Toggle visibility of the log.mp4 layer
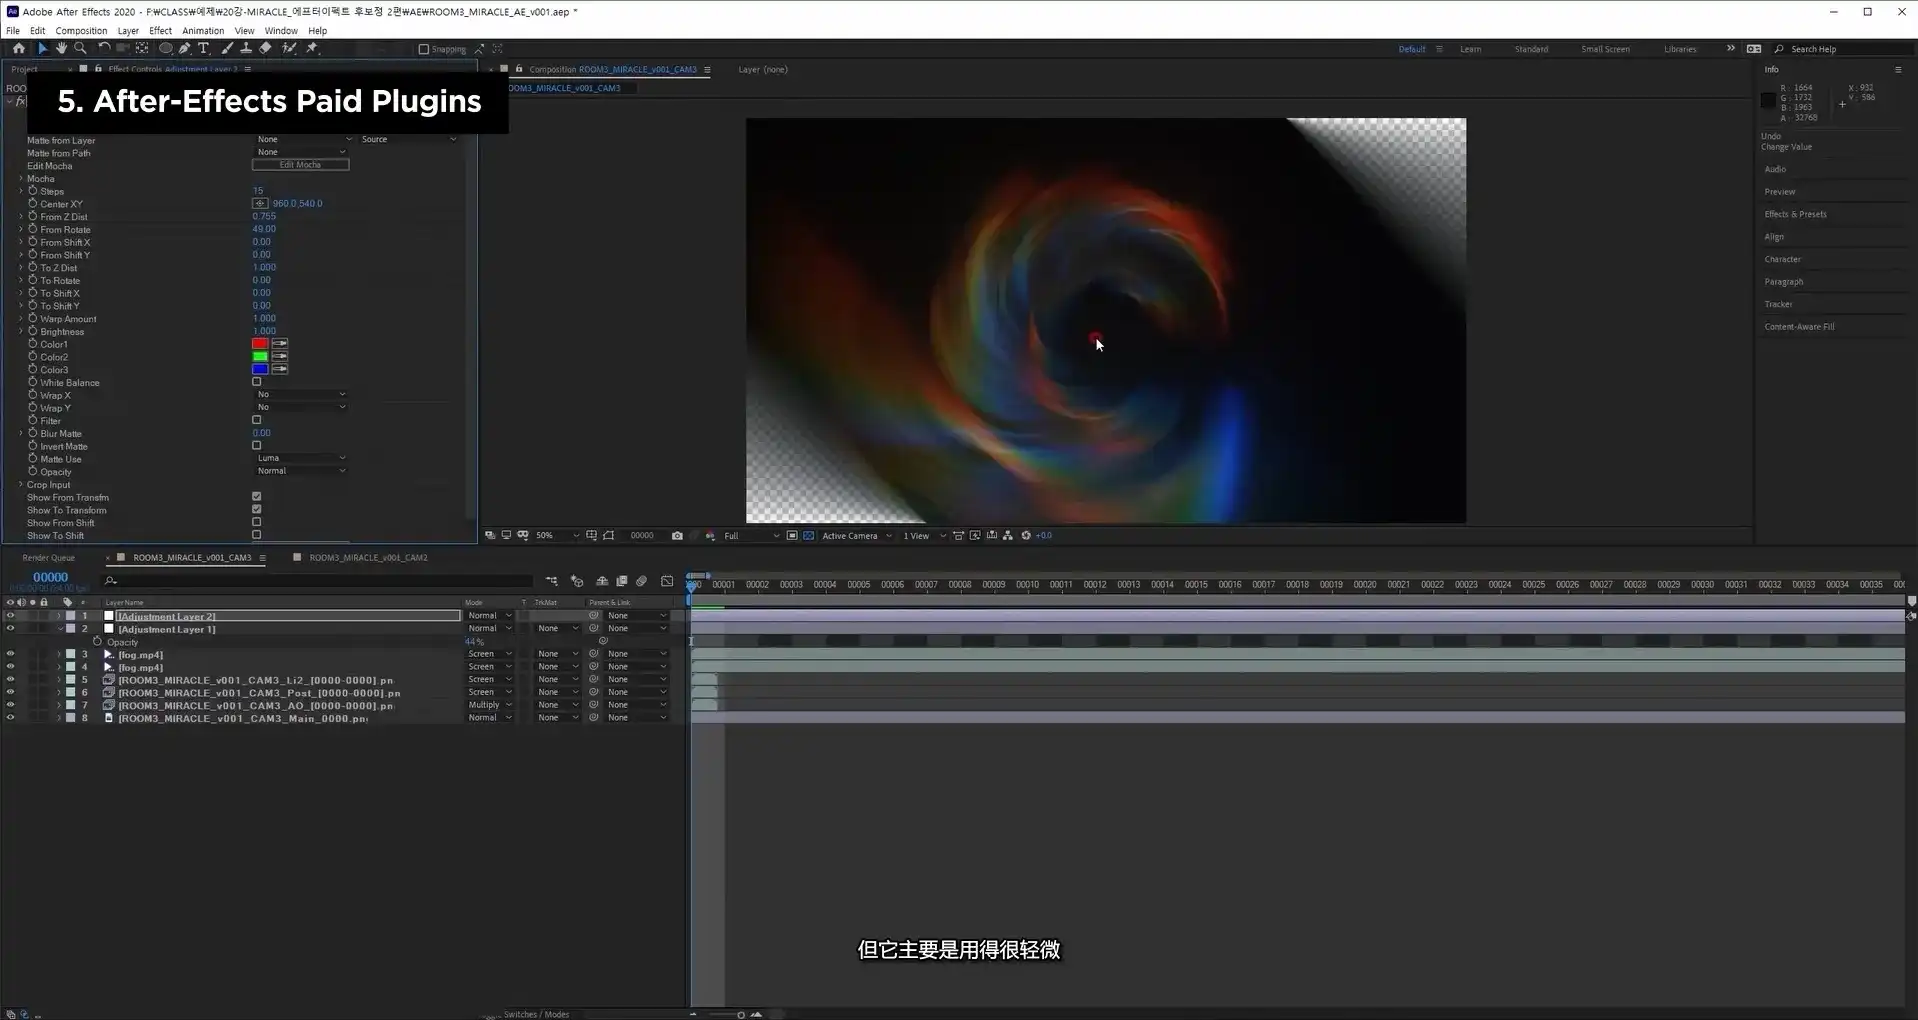Viewport: 1918px width, 1020px height. (x=10, y=654)
